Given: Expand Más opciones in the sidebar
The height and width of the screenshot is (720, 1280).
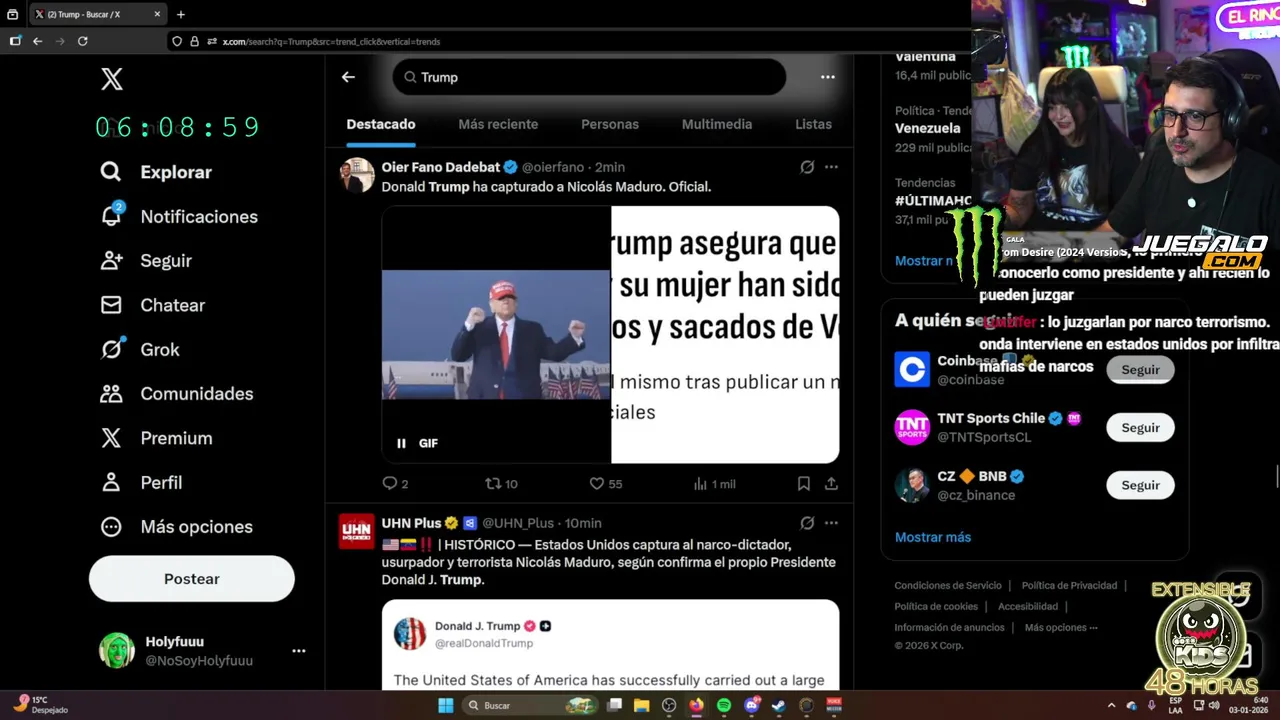Looking at the screenshot, I should click(176, 526).
